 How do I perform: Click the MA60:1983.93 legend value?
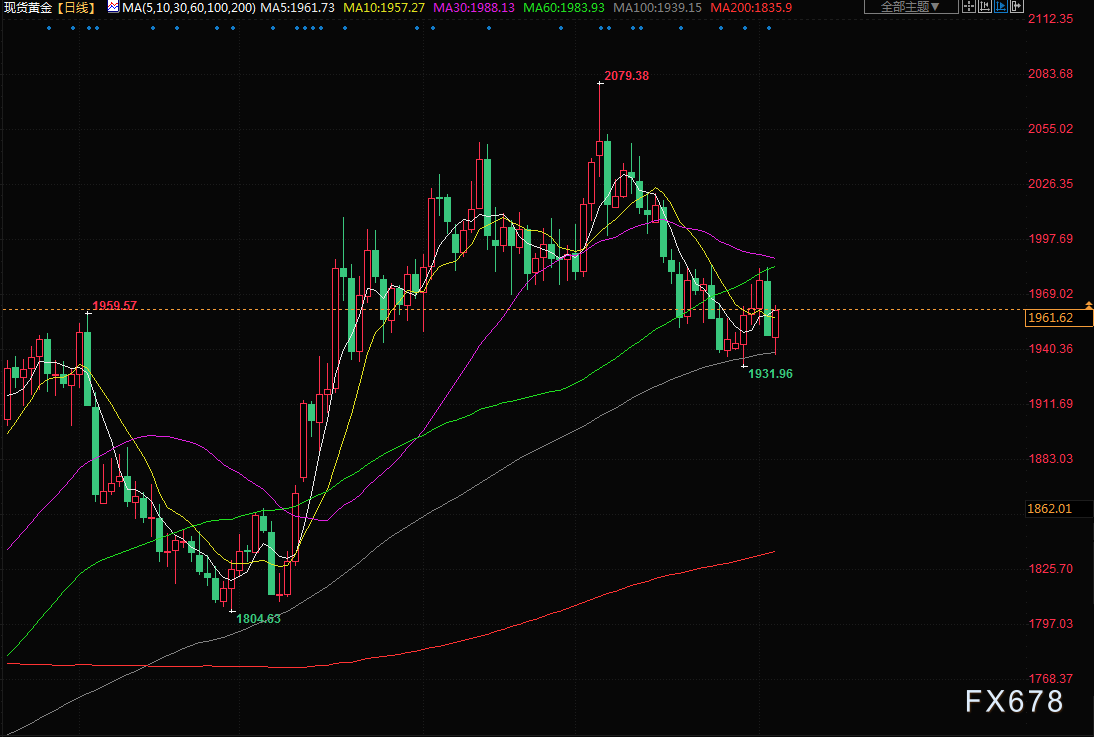(564, 8)
